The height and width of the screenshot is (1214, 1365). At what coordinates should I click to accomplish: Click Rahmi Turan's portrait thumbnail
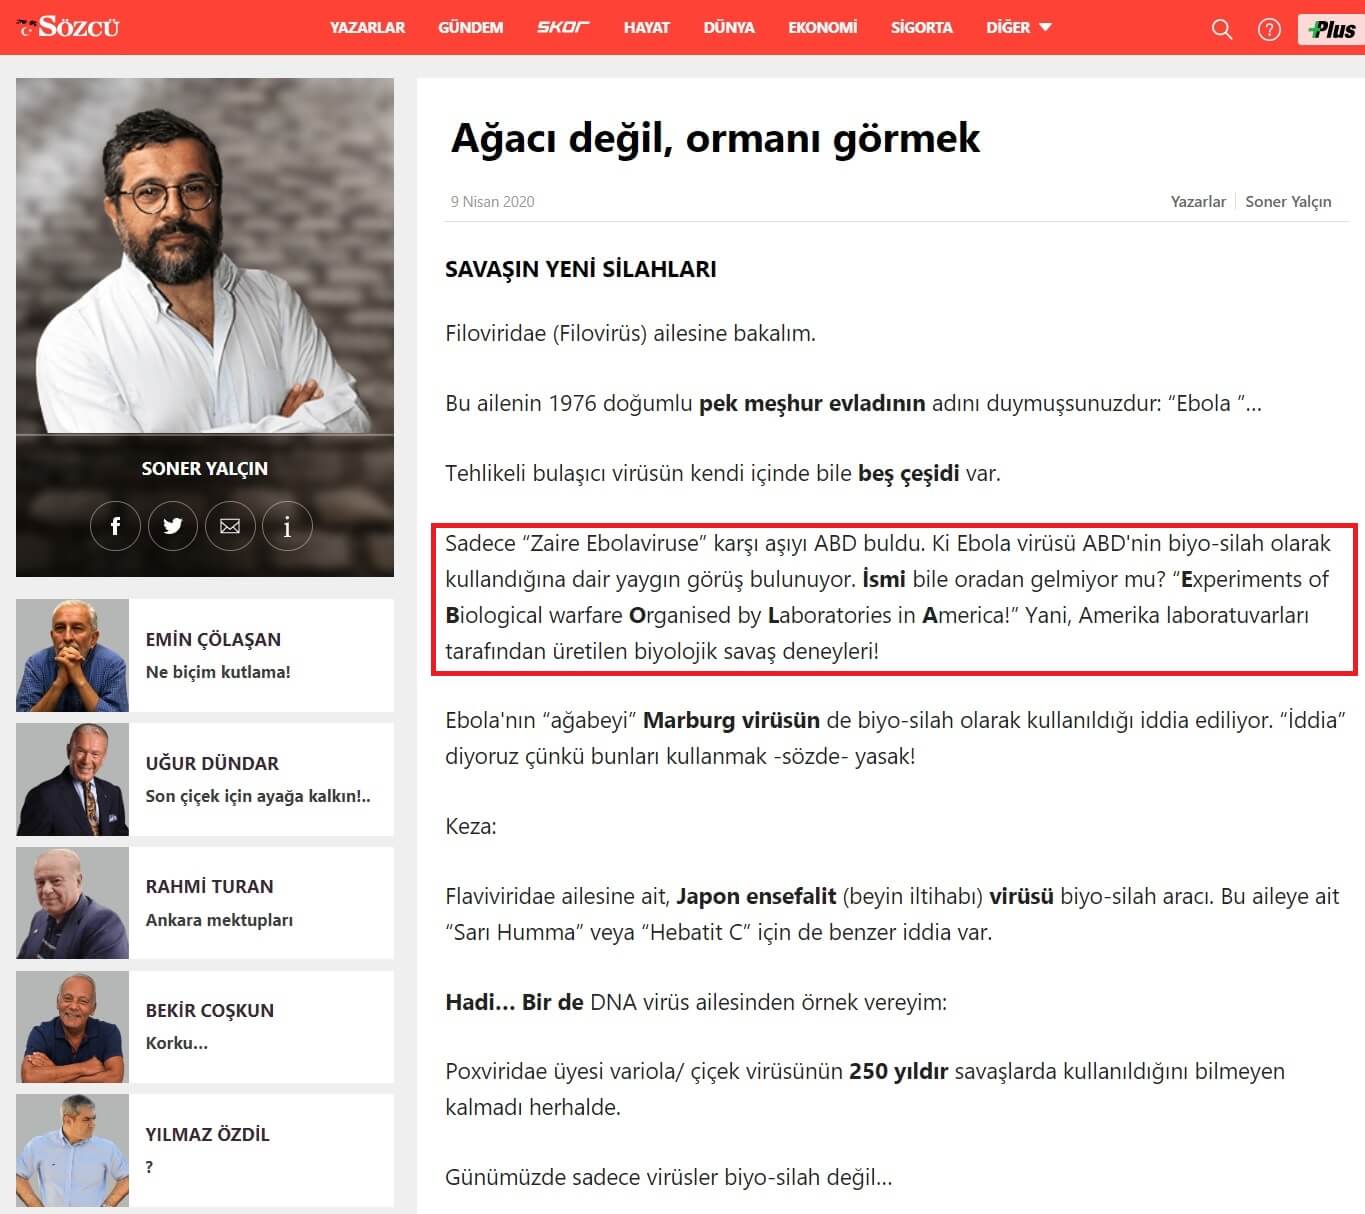(x=72, y=903)
